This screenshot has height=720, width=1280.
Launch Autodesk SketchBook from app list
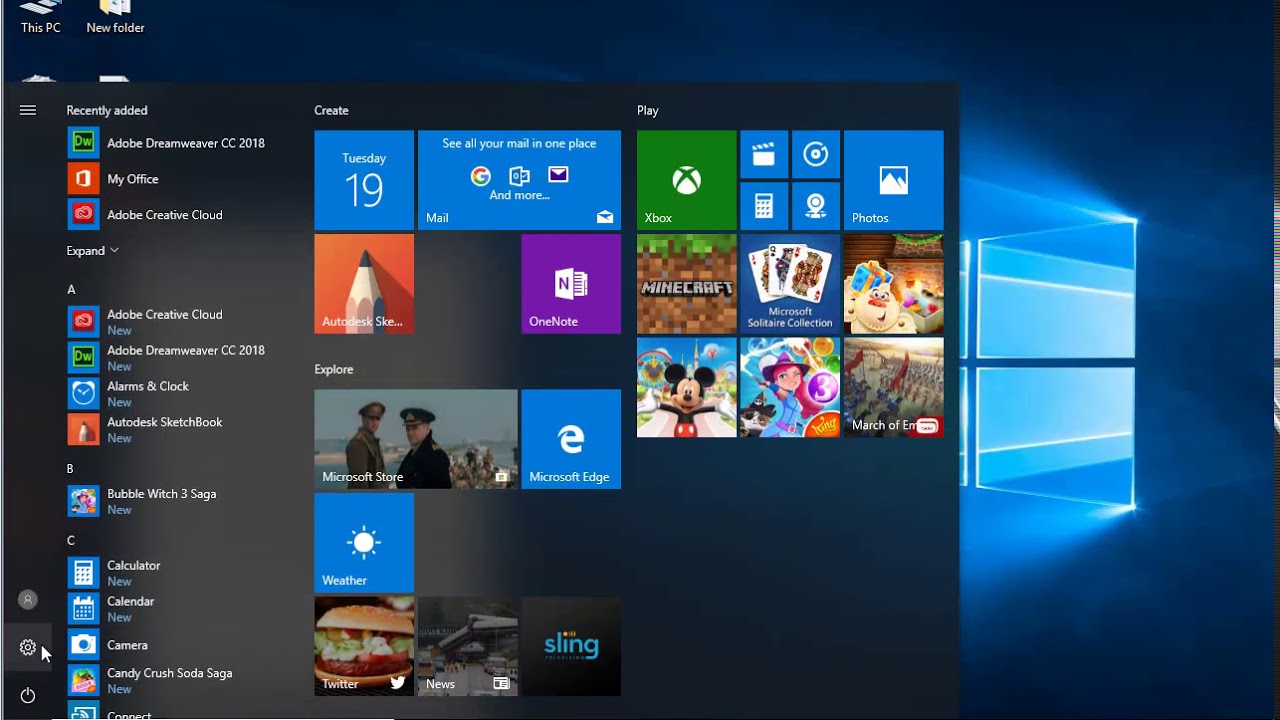[180, 430]
